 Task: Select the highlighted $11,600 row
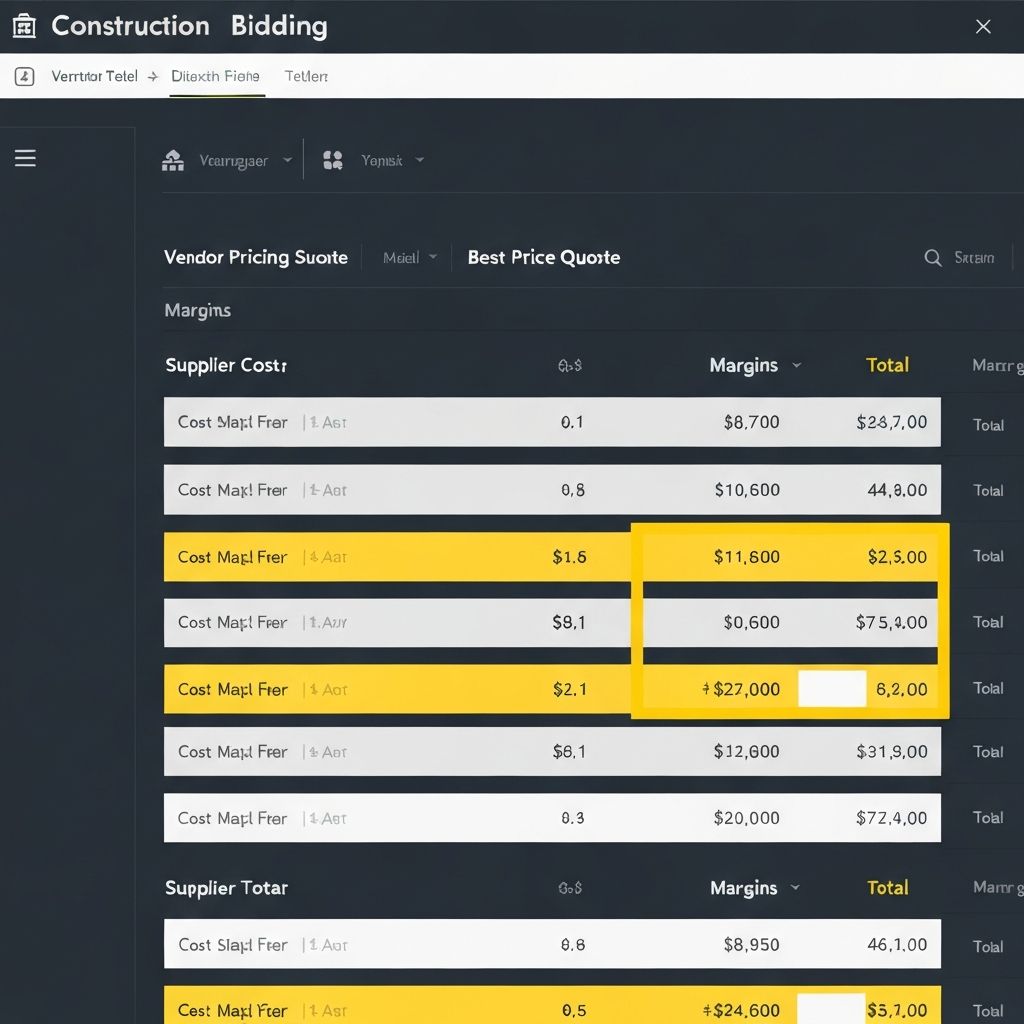click(550, 556)
